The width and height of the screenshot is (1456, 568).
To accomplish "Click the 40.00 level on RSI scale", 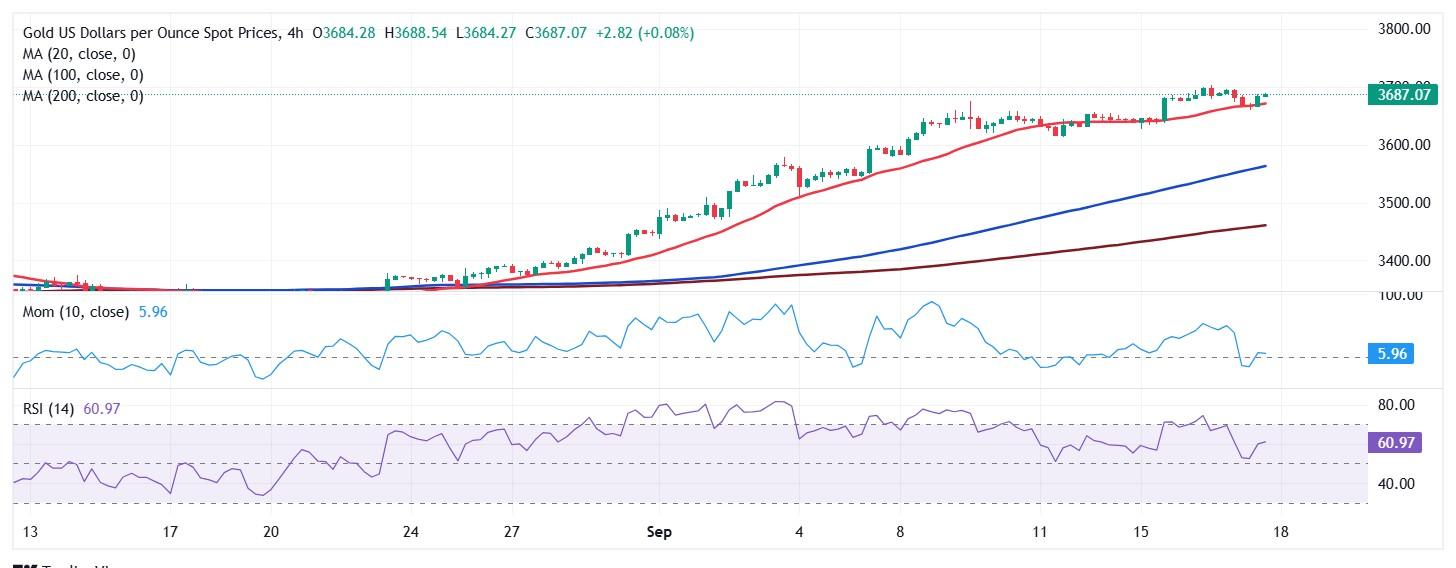I will click(x=1395, y=484).
